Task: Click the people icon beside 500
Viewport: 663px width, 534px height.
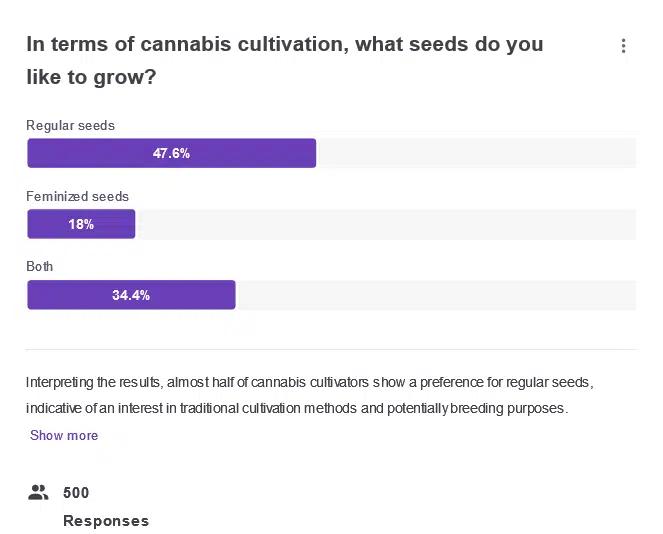Action: point(39,492)
